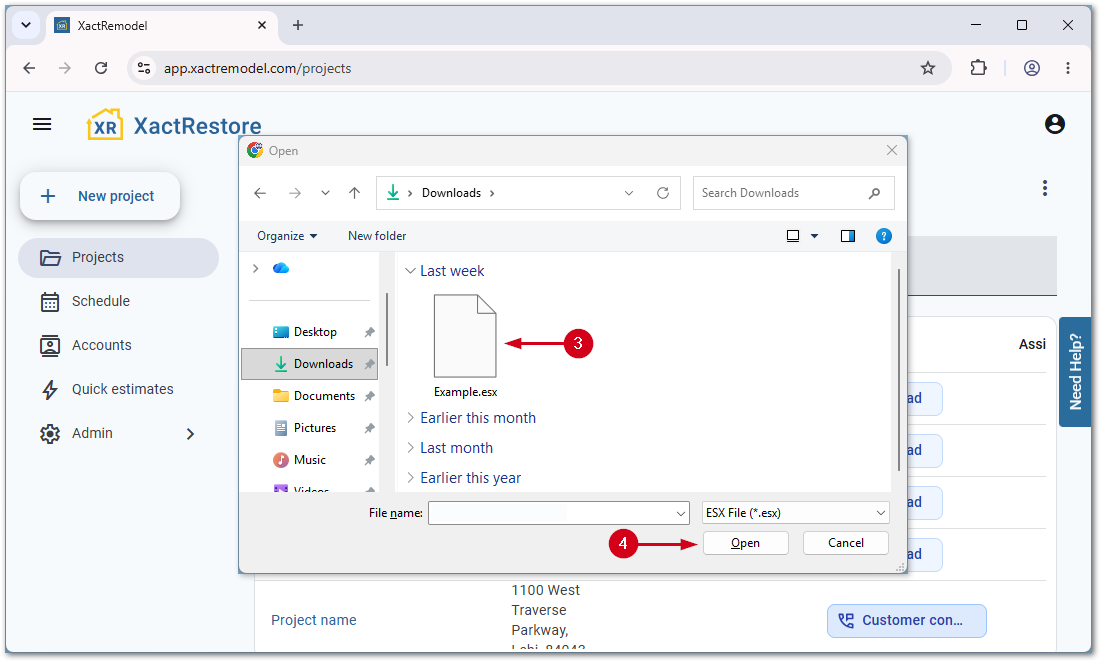Select the Example.esx file
The width and height of the screenshot is (1101, 662).
pyautogui.click(x=465, y=346)
